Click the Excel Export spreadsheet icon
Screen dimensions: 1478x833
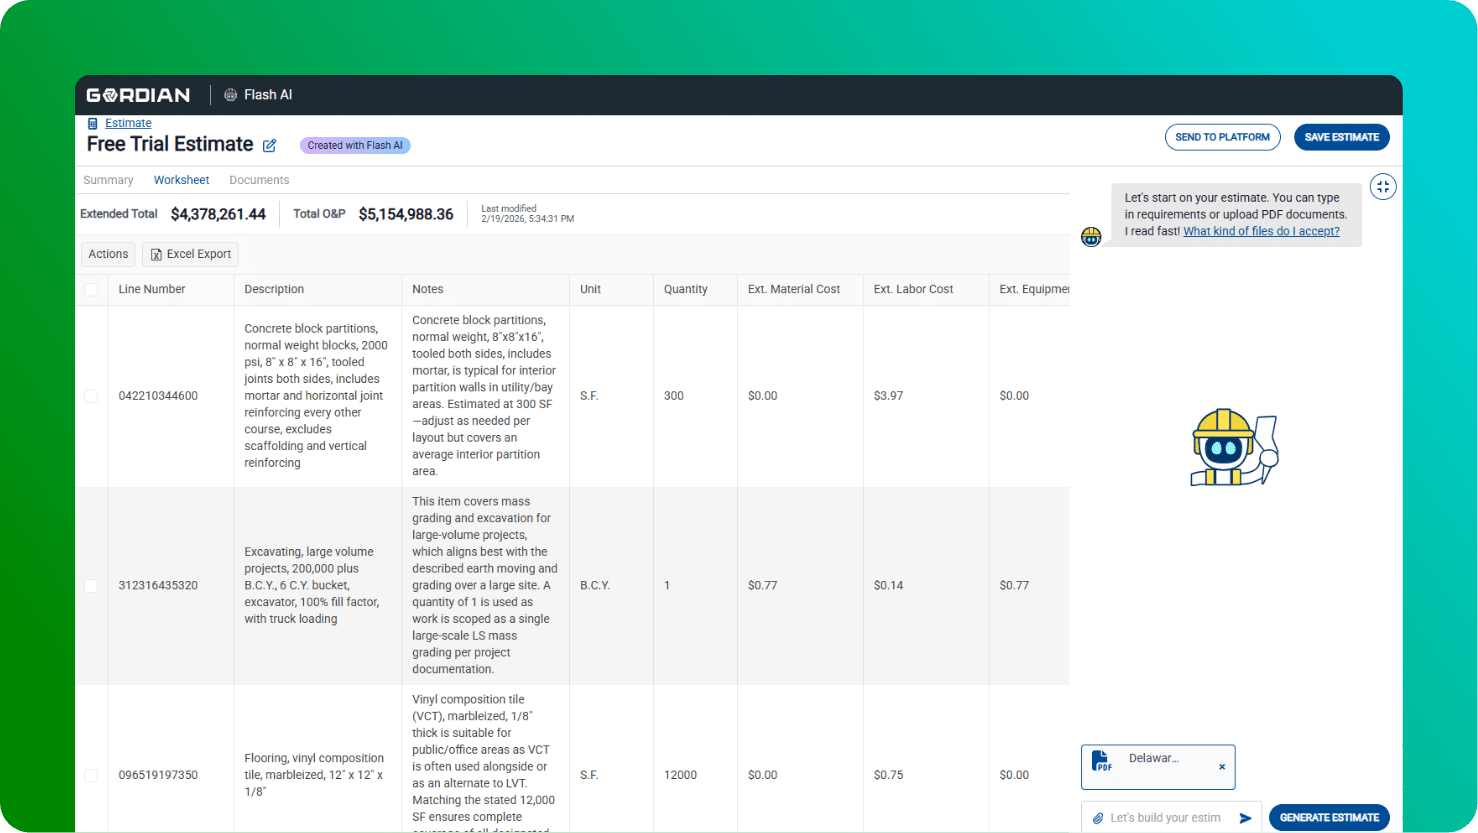(x=156, y=254)
